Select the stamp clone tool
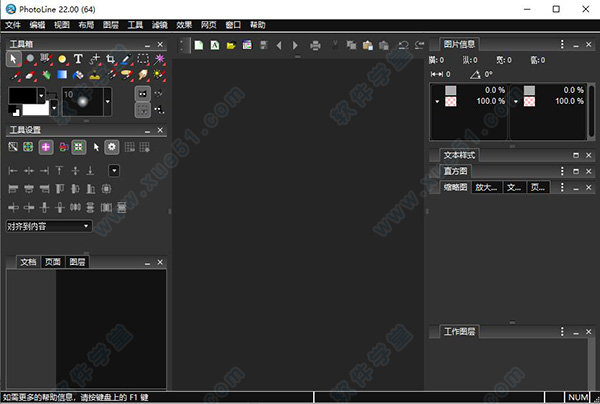 tap(95, 75)
